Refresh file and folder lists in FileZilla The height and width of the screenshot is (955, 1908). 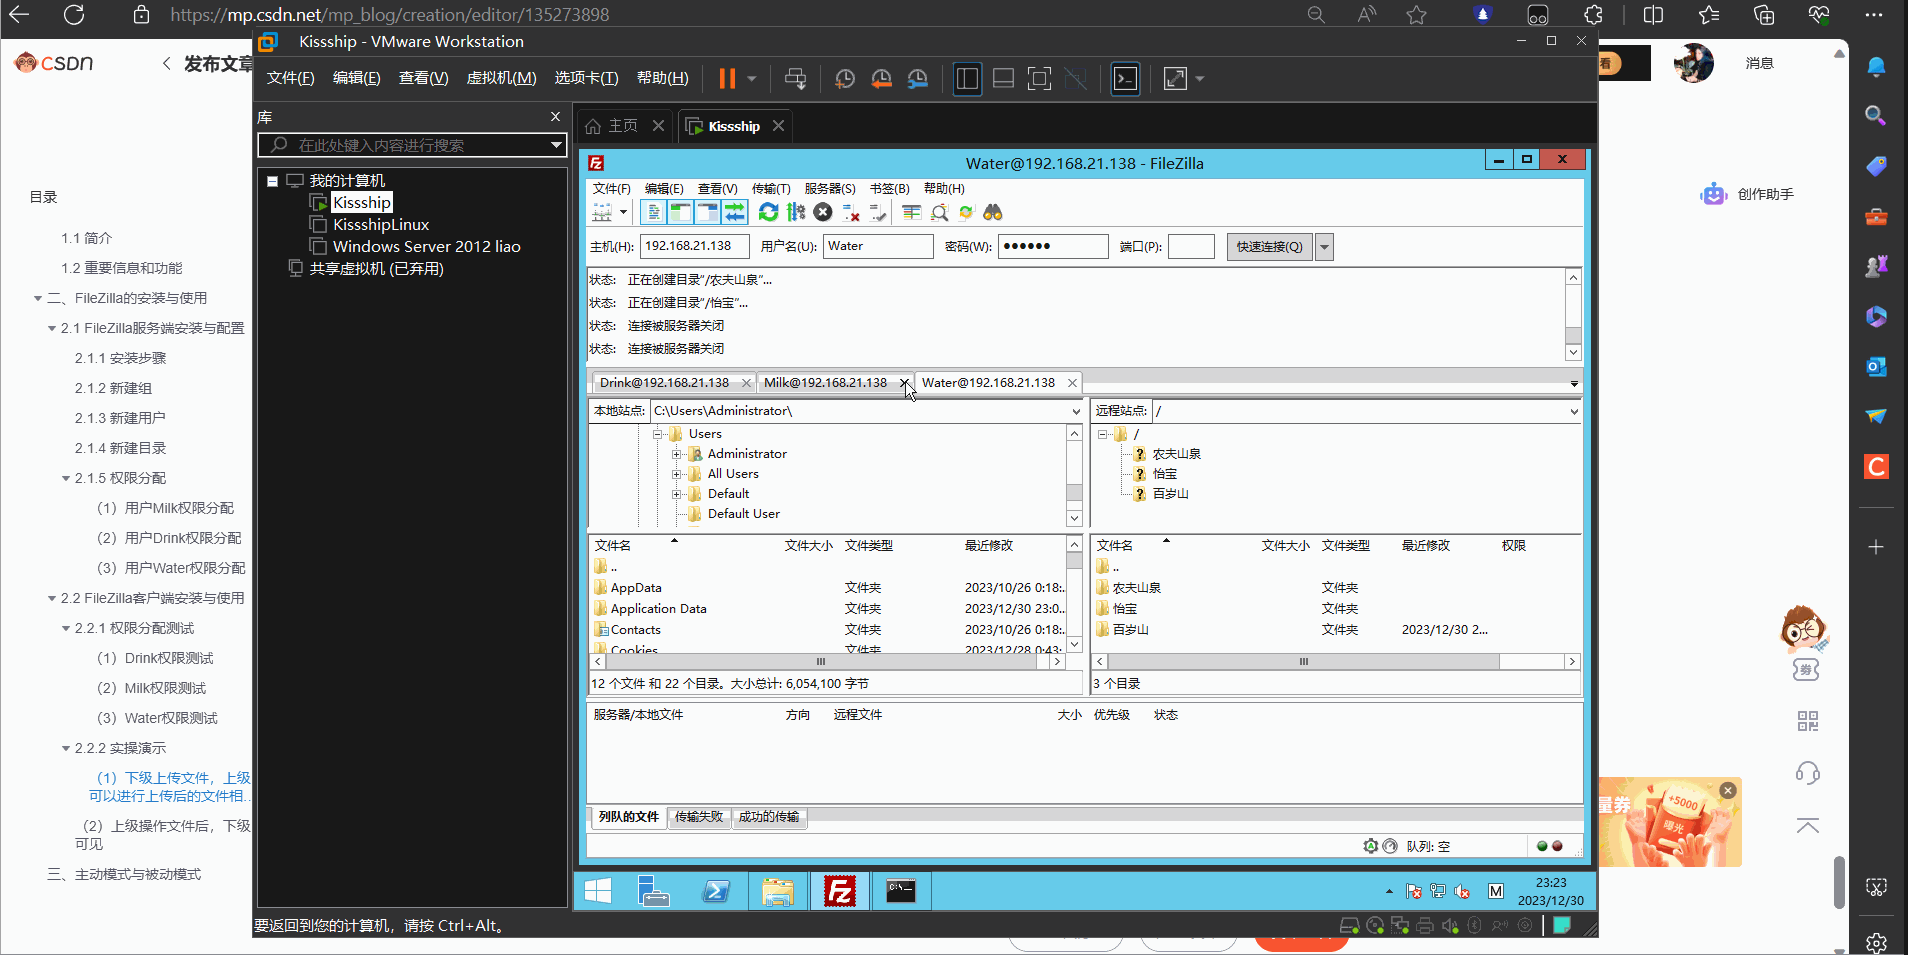(768, 212)
